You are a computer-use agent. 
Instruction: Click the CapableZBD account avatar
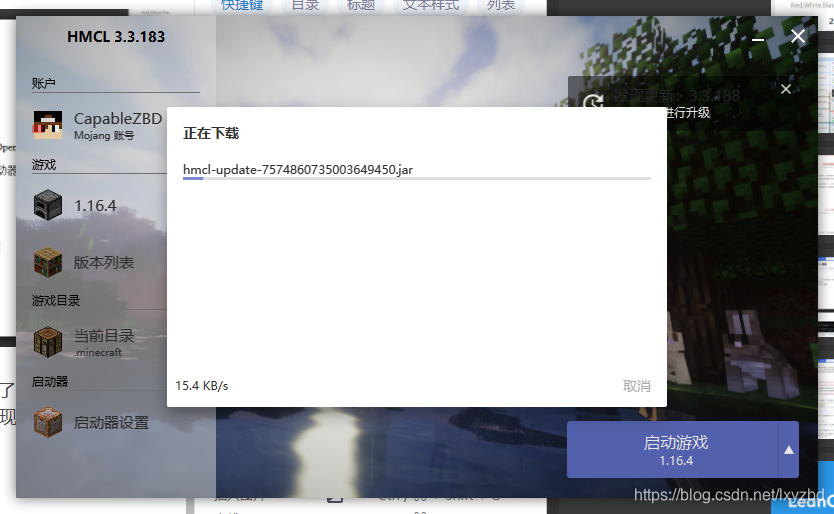48,125
